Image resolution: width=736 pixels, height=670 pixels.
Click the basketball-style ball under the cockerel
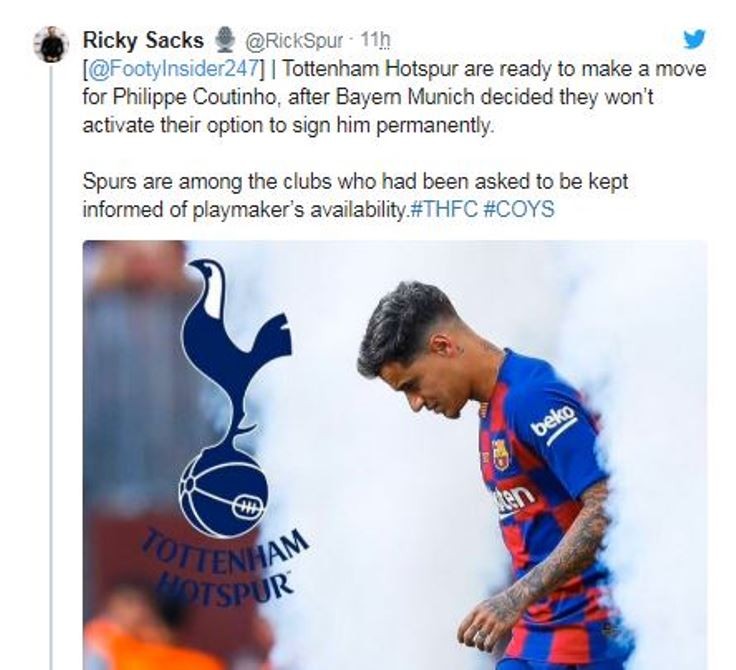coord(223,490)
